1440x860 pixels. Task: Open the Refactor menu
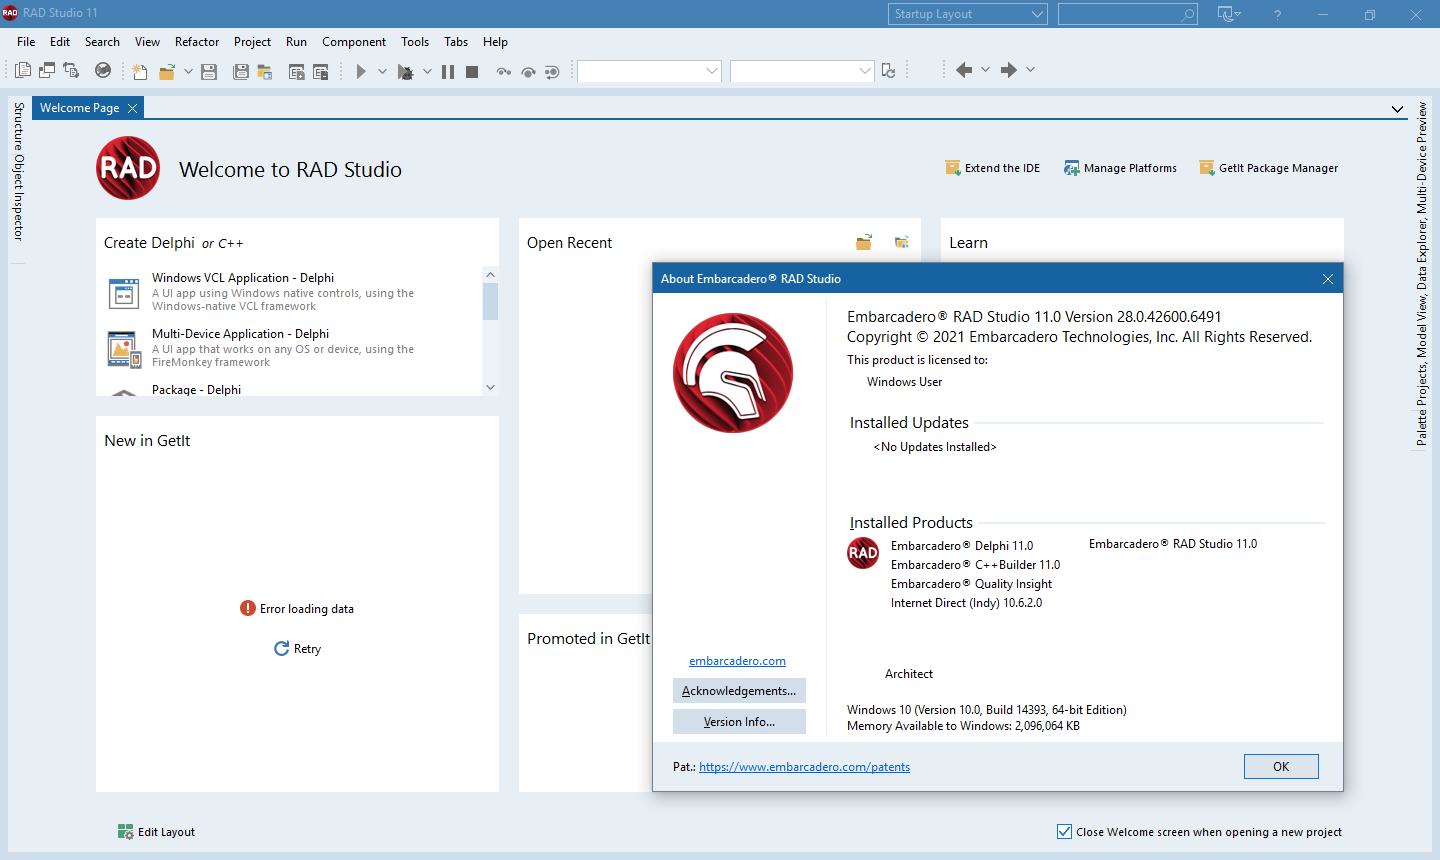pyautogui.click(x=197, y=42)
